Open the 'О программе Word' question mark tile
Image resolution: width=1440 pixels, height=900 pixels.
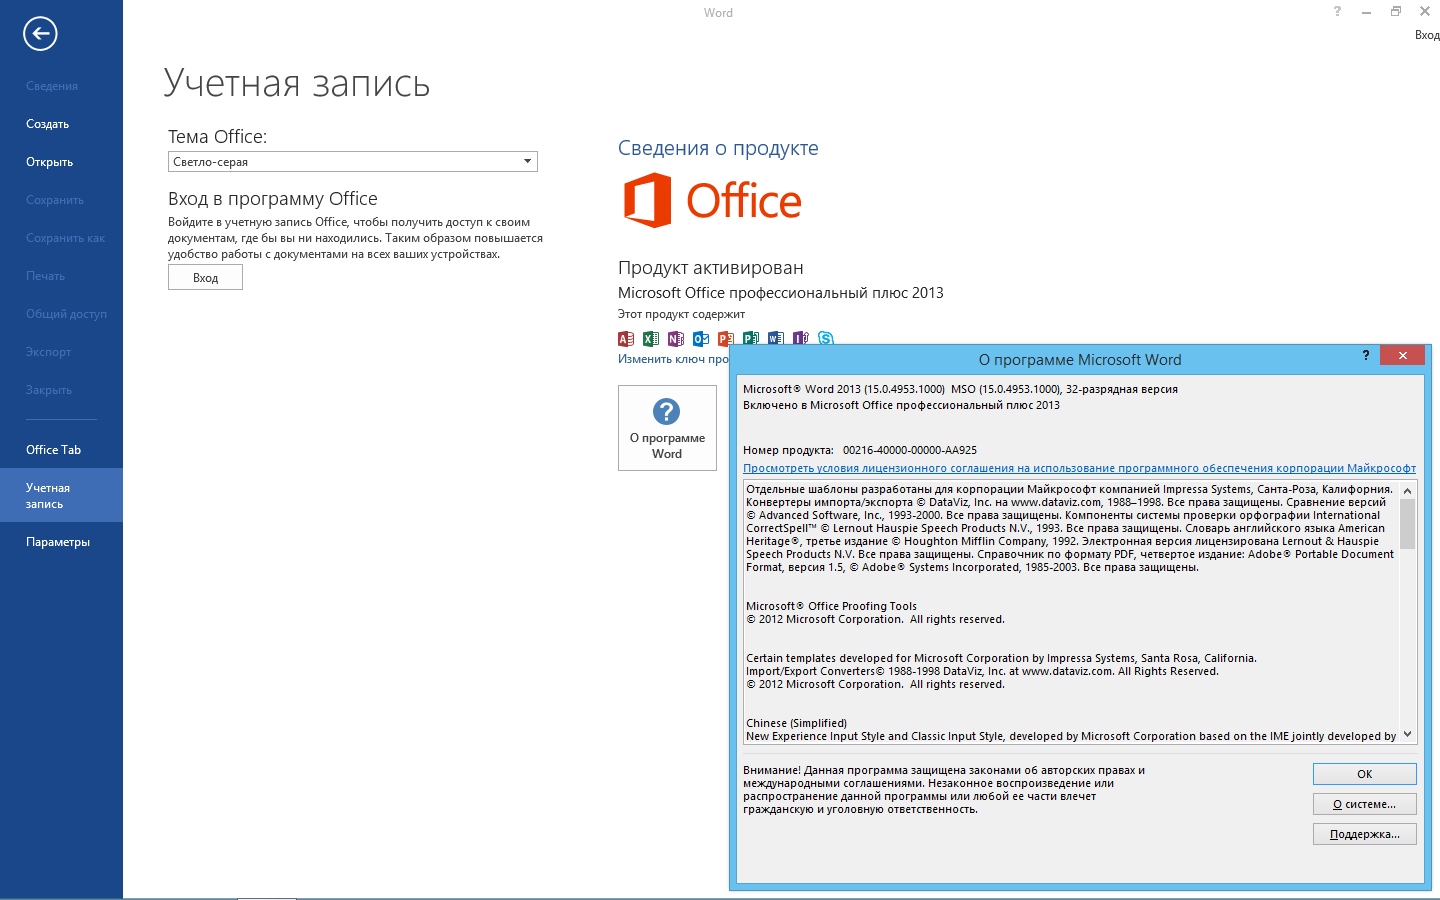coord(667,427)
